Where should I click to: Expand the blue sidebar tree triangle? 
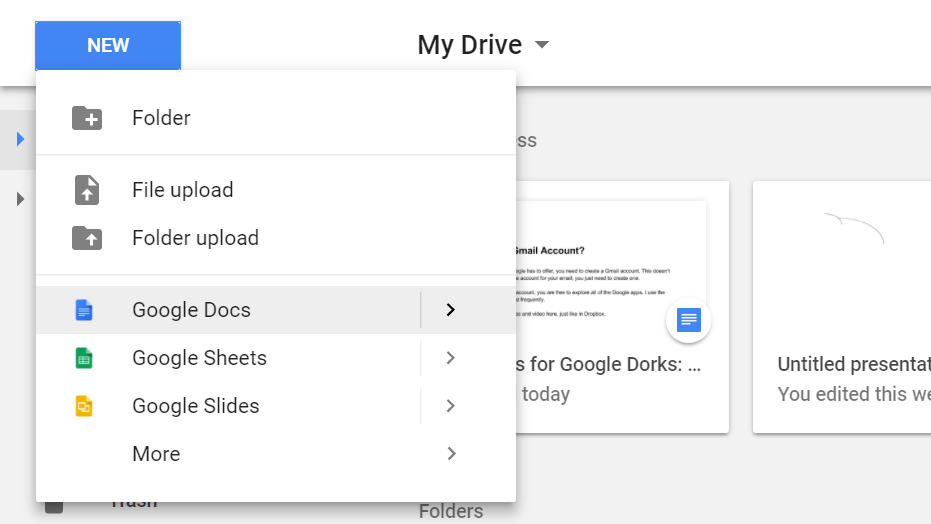(x=20, y=139)
